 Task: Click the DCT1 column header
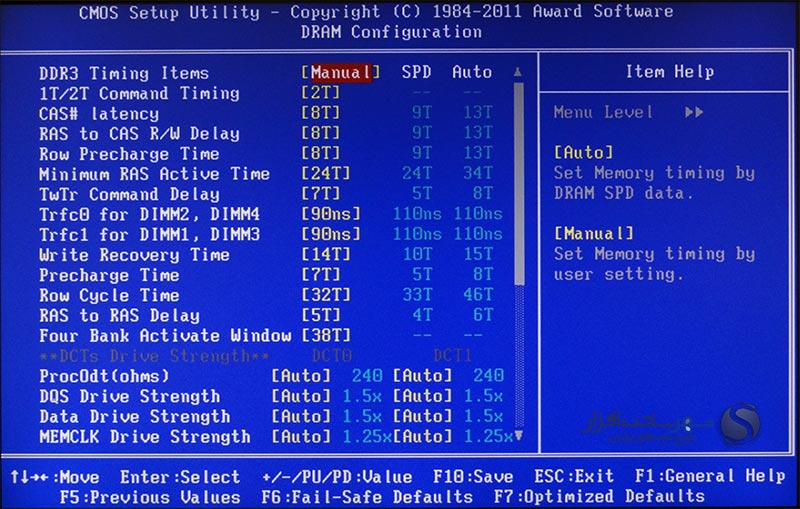point(453,355)
